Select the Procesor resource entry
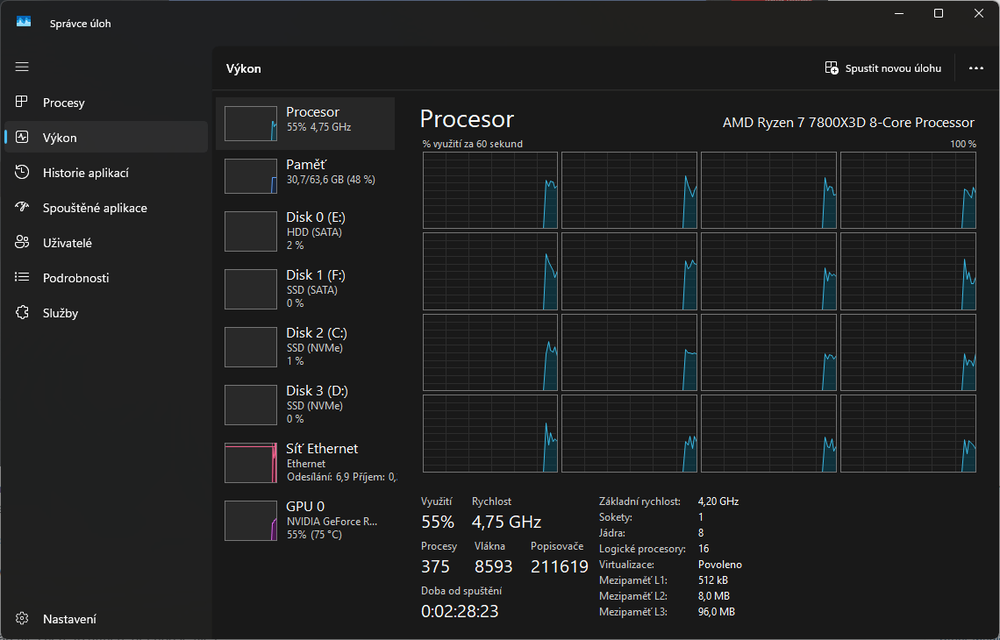The image size is (1000, 640). click(x=305, y=122)
